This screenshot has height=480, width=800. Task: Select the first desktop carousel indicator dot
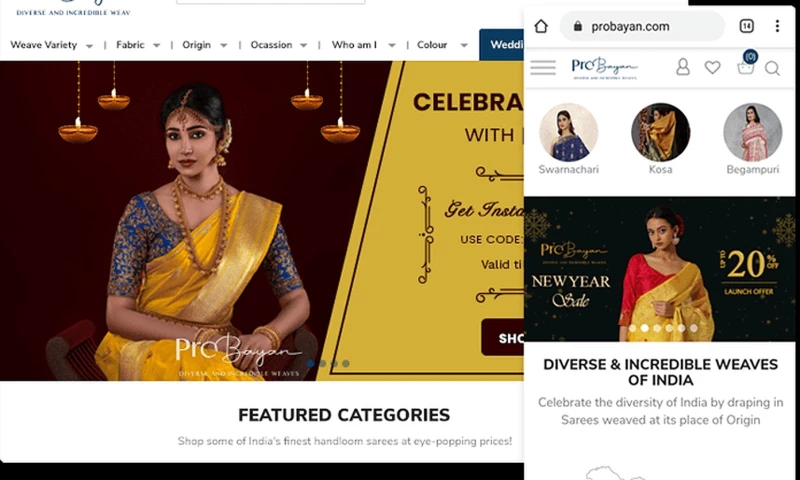(311, 363)
